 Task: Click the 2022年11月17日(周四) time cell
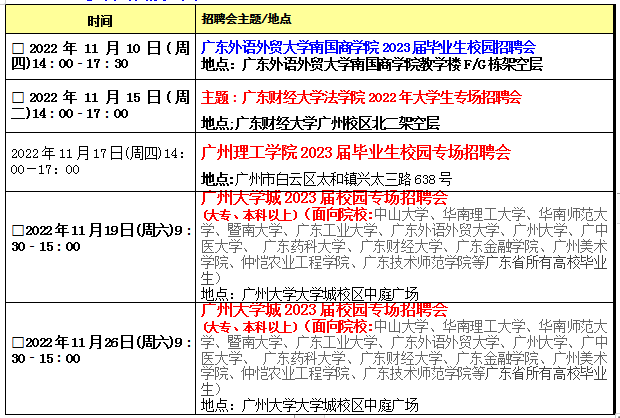(98, 161)
